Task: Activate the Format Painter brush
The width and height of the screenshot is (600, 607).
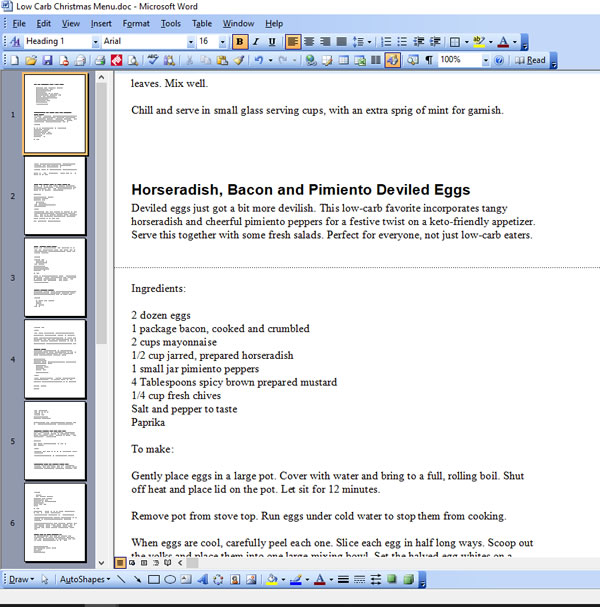Action: click(238, 60)
